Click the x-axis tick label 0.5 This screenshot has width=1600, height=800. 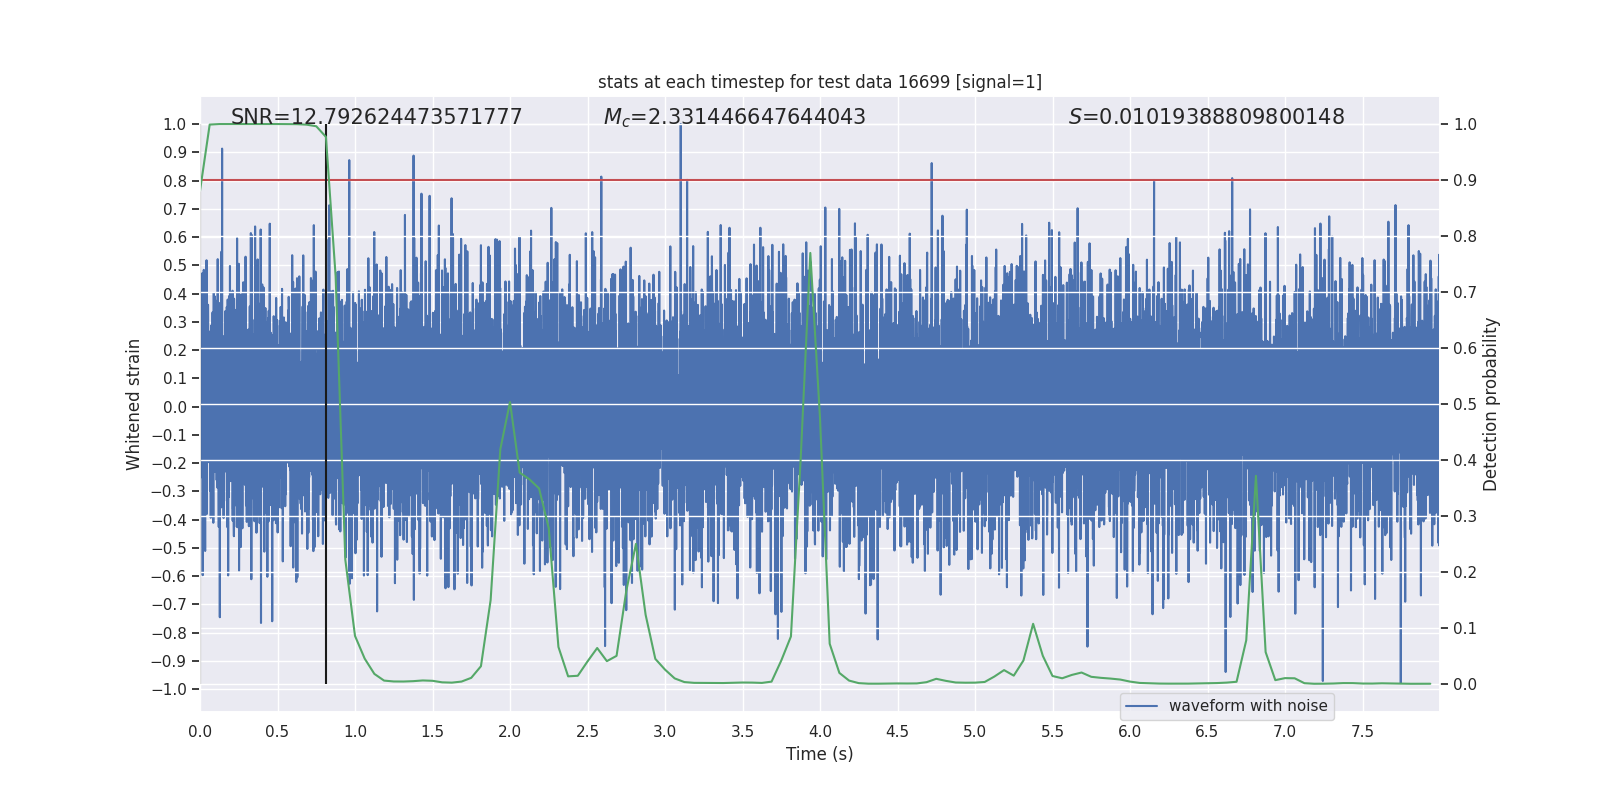point(277,732)
